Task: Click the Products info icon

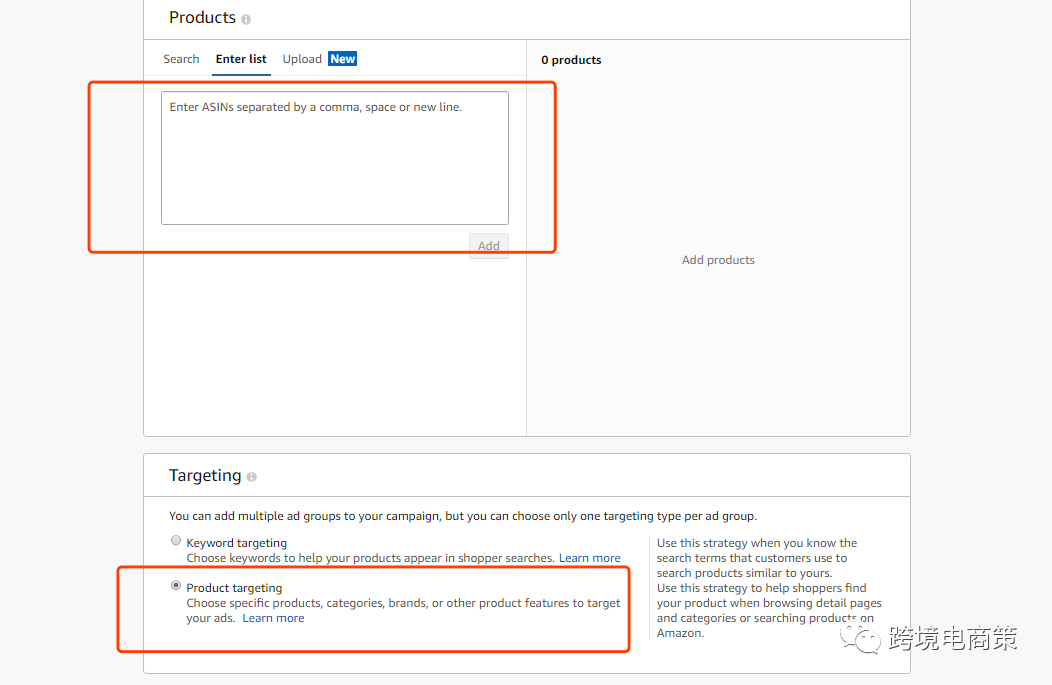Action: (x=246, y=19)
